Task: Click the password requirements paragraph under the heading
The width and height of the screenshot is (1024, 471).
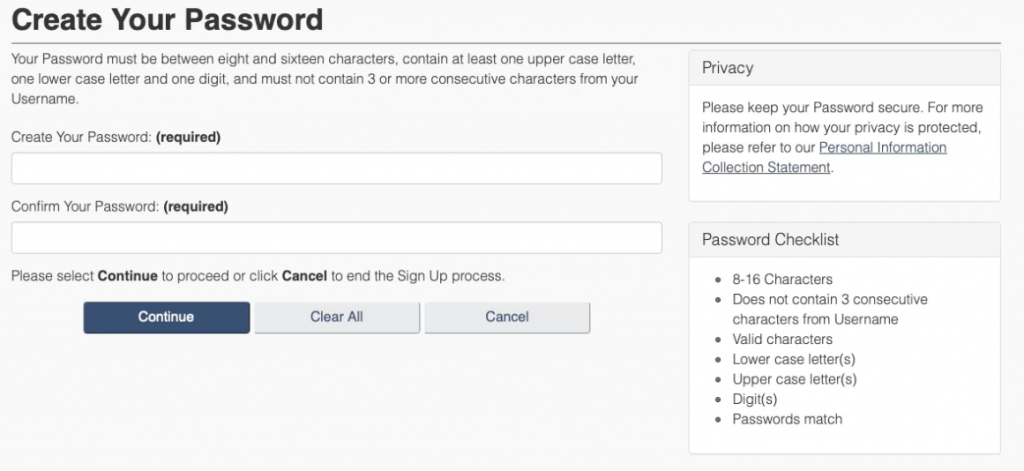Action: point(325,79)
